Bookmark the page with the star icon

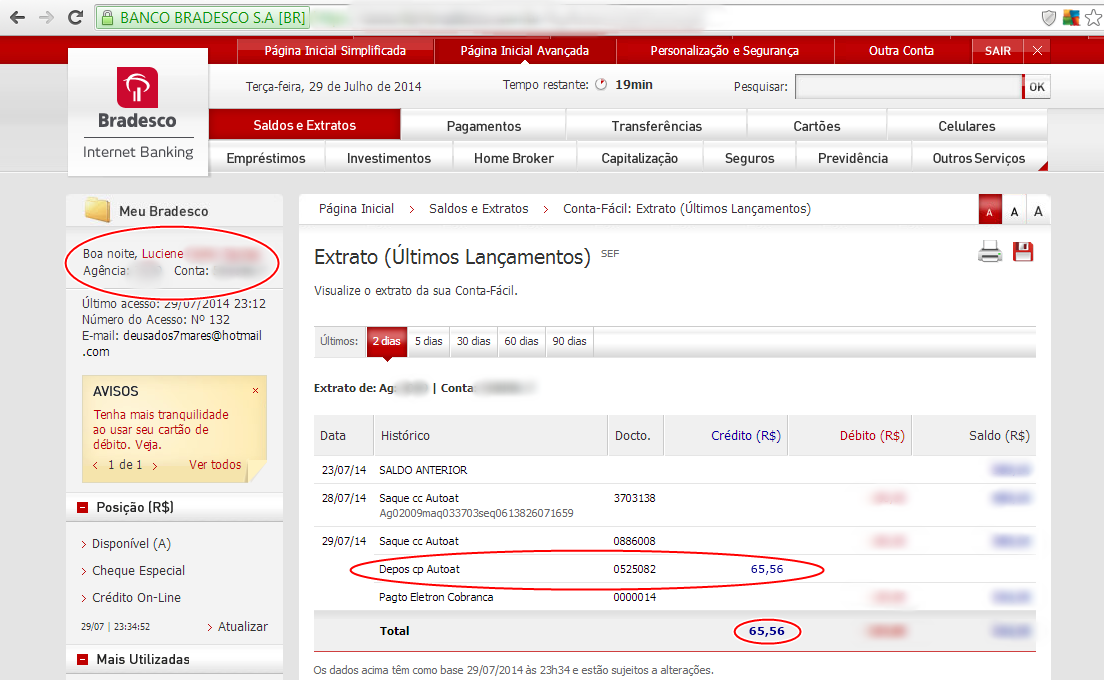1093,18
